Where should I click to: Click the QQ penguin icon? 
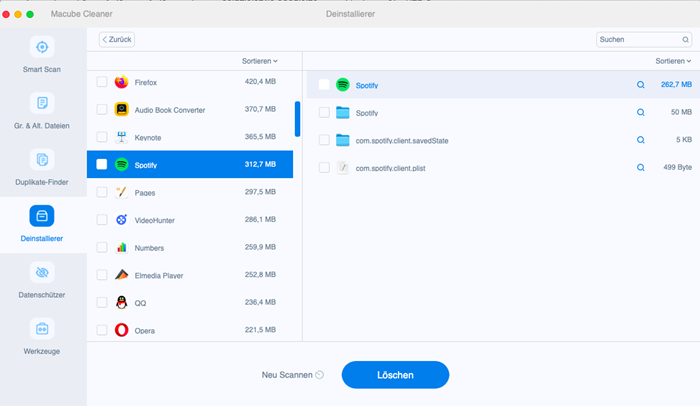[x=121, y=302]
